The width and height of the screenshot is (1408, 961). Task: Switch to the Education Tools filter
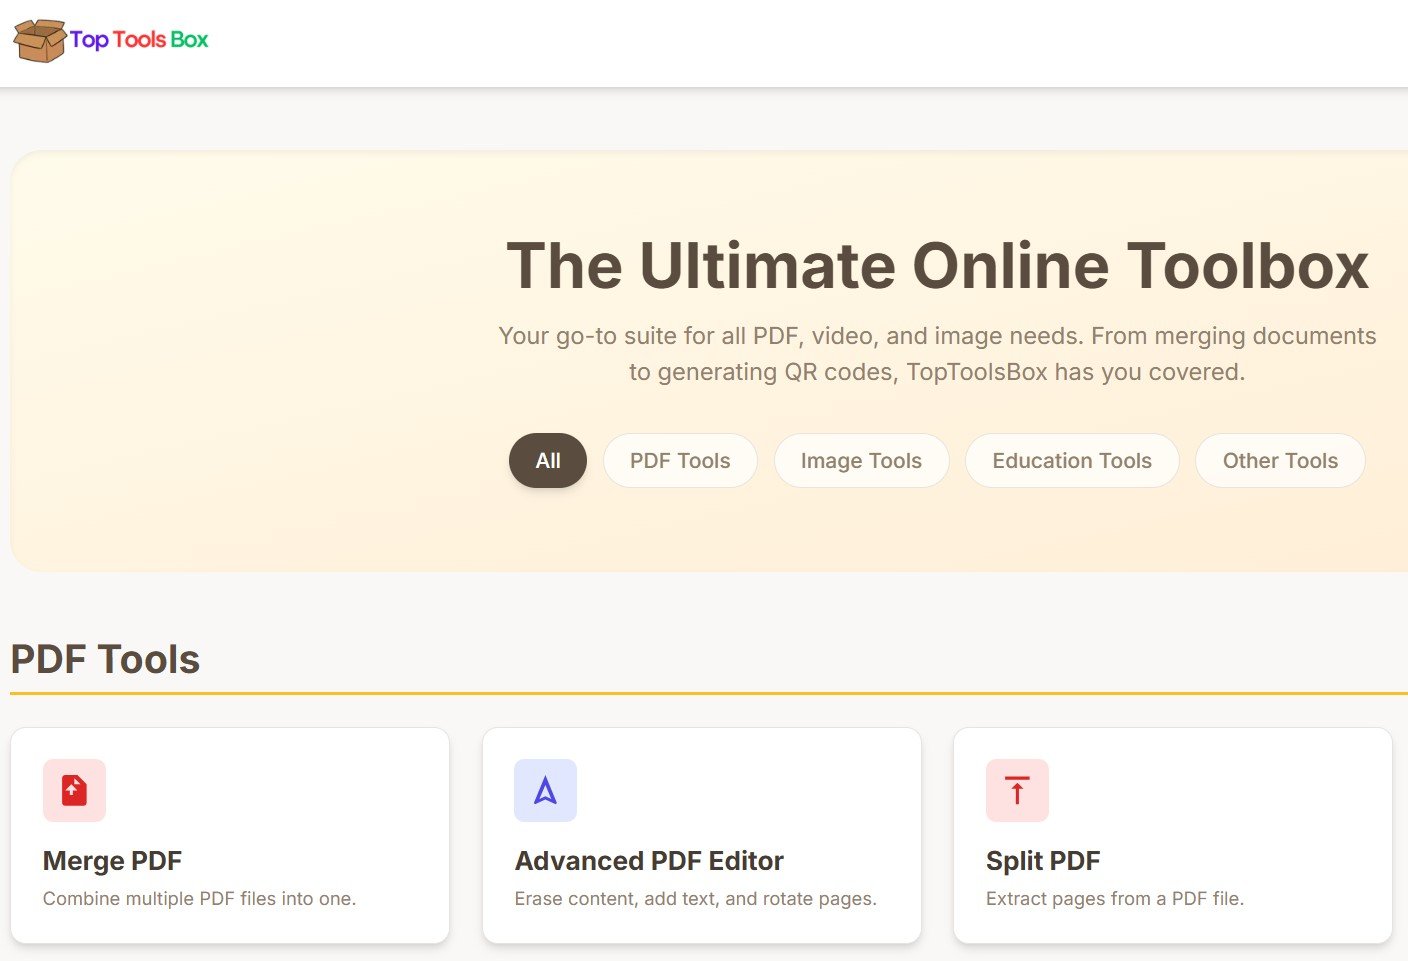[x=1071, y=461]
